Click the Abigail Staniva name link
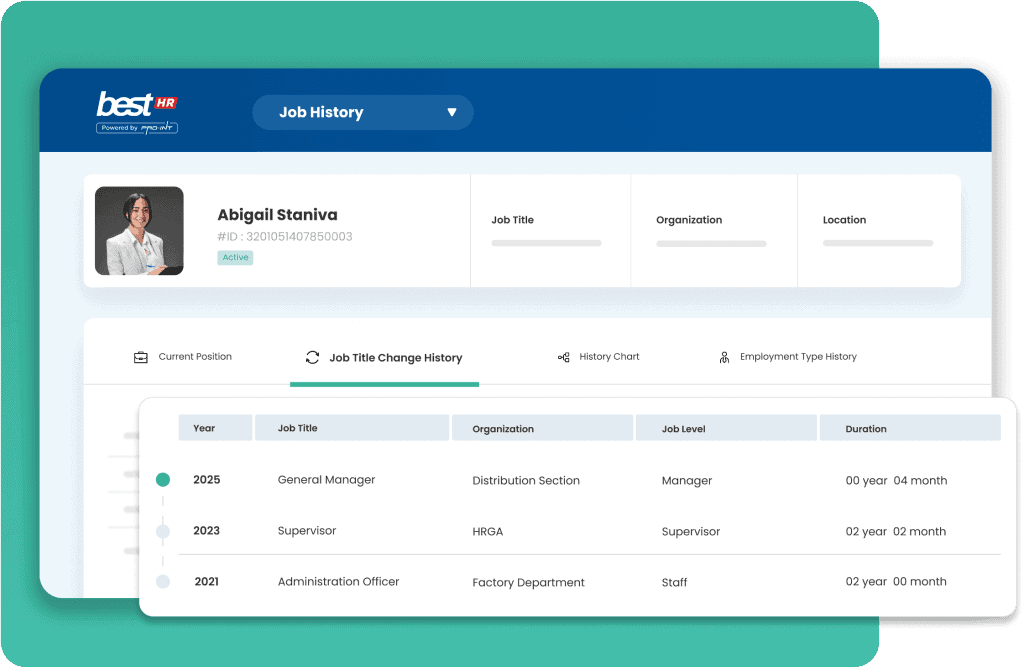The width and height of the screenshot is (1024, 667). (277, 215)
